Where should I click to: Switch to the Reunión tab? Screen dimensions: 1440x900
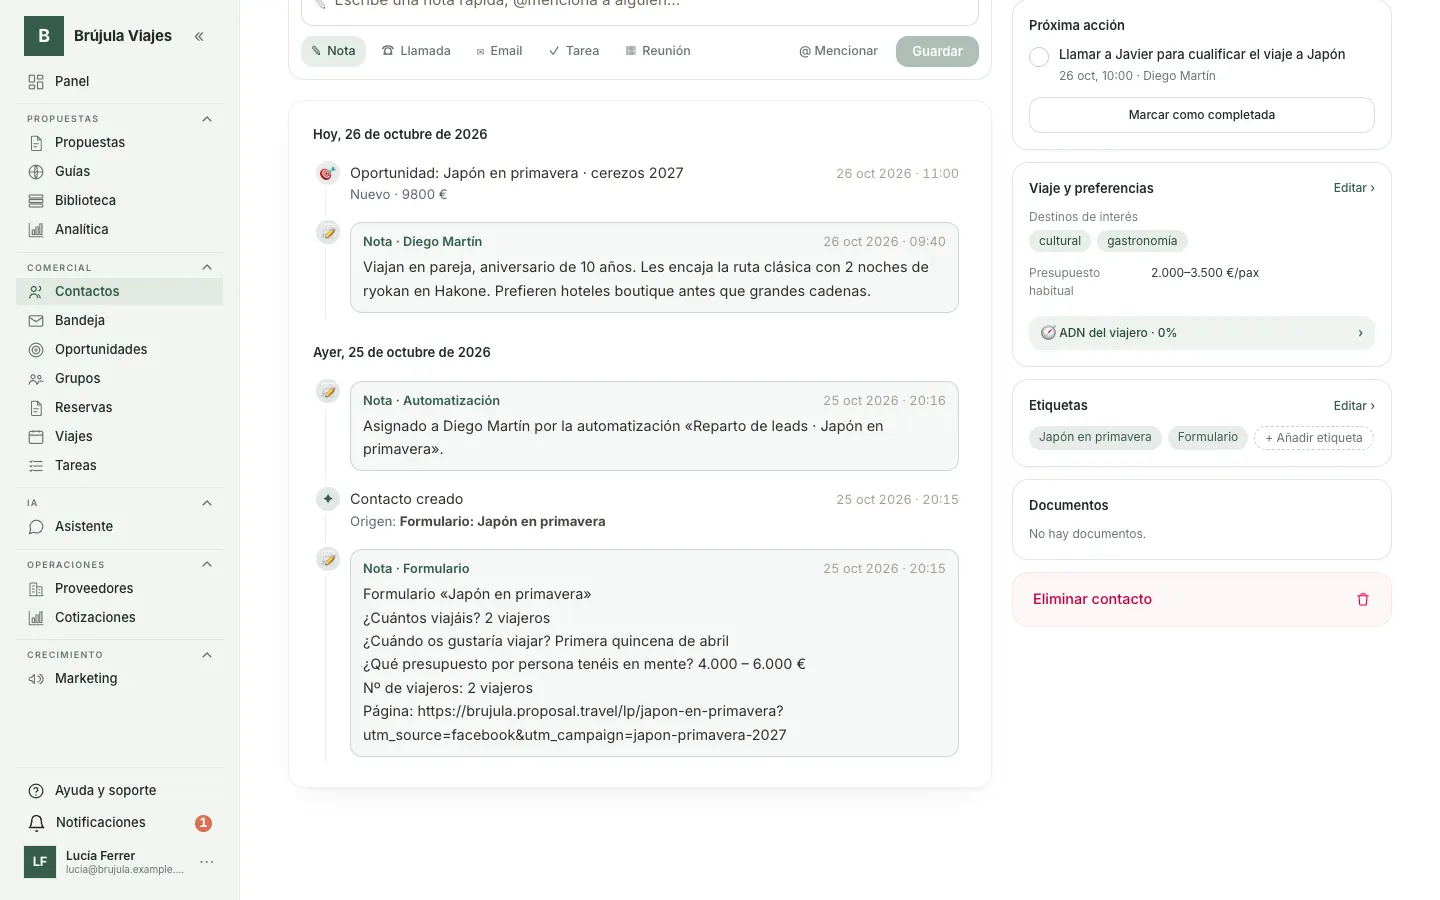point(658,51)
